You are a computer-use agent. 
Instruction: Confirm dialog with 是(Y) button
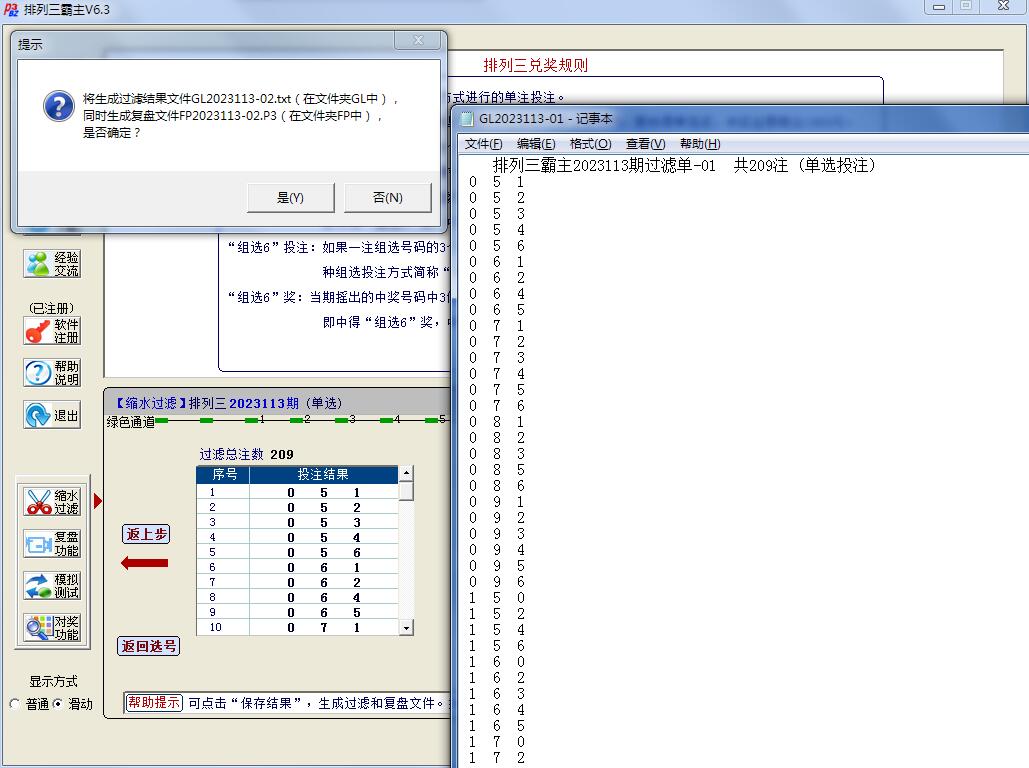click(x=290, y=198)
